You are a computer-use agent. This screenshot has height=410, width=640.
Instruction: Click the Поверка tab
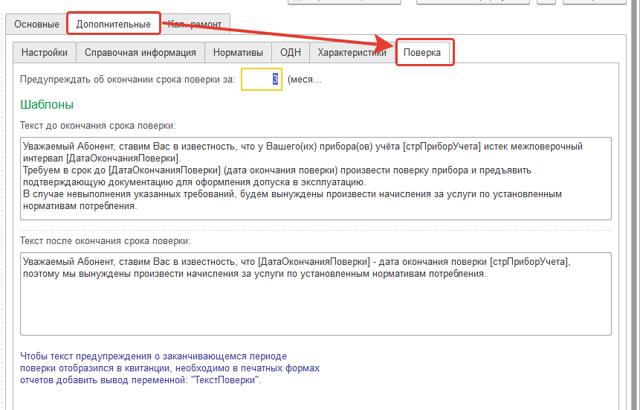coord(425,52)
